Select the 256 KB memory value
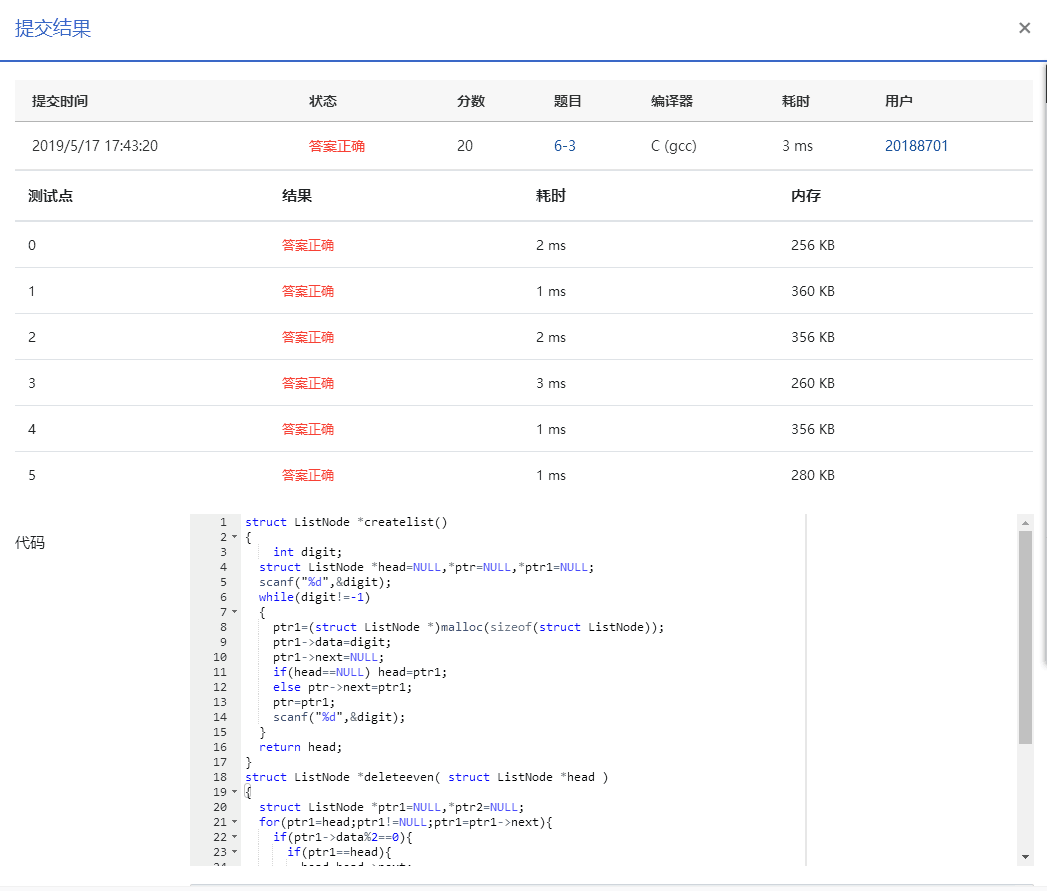1047x891 pixels. coord(813,245)
